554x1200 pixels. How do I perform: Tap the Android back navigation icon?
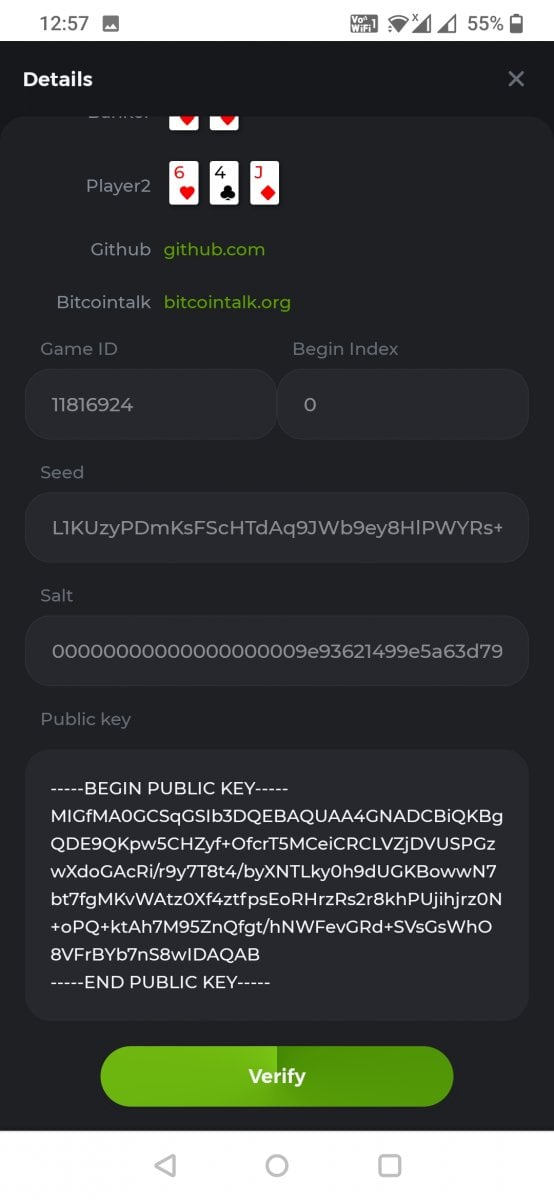coord(165,1165)
